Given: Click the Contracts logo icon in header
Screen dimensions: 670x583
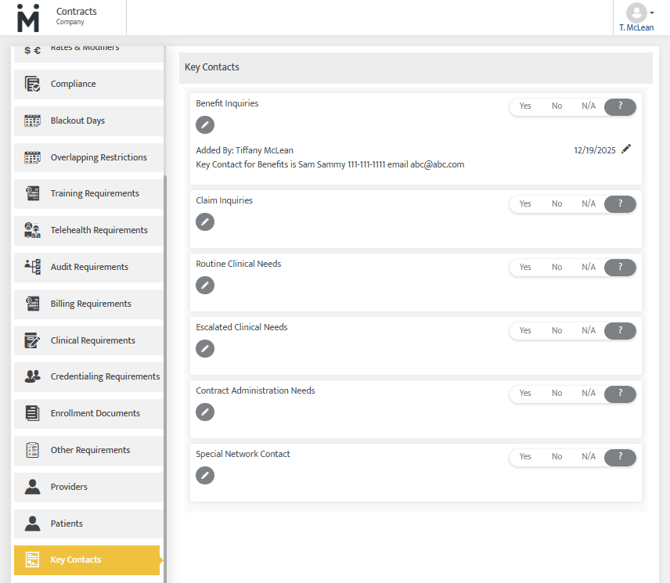Looking at the screenshot, I should point(28,18).
